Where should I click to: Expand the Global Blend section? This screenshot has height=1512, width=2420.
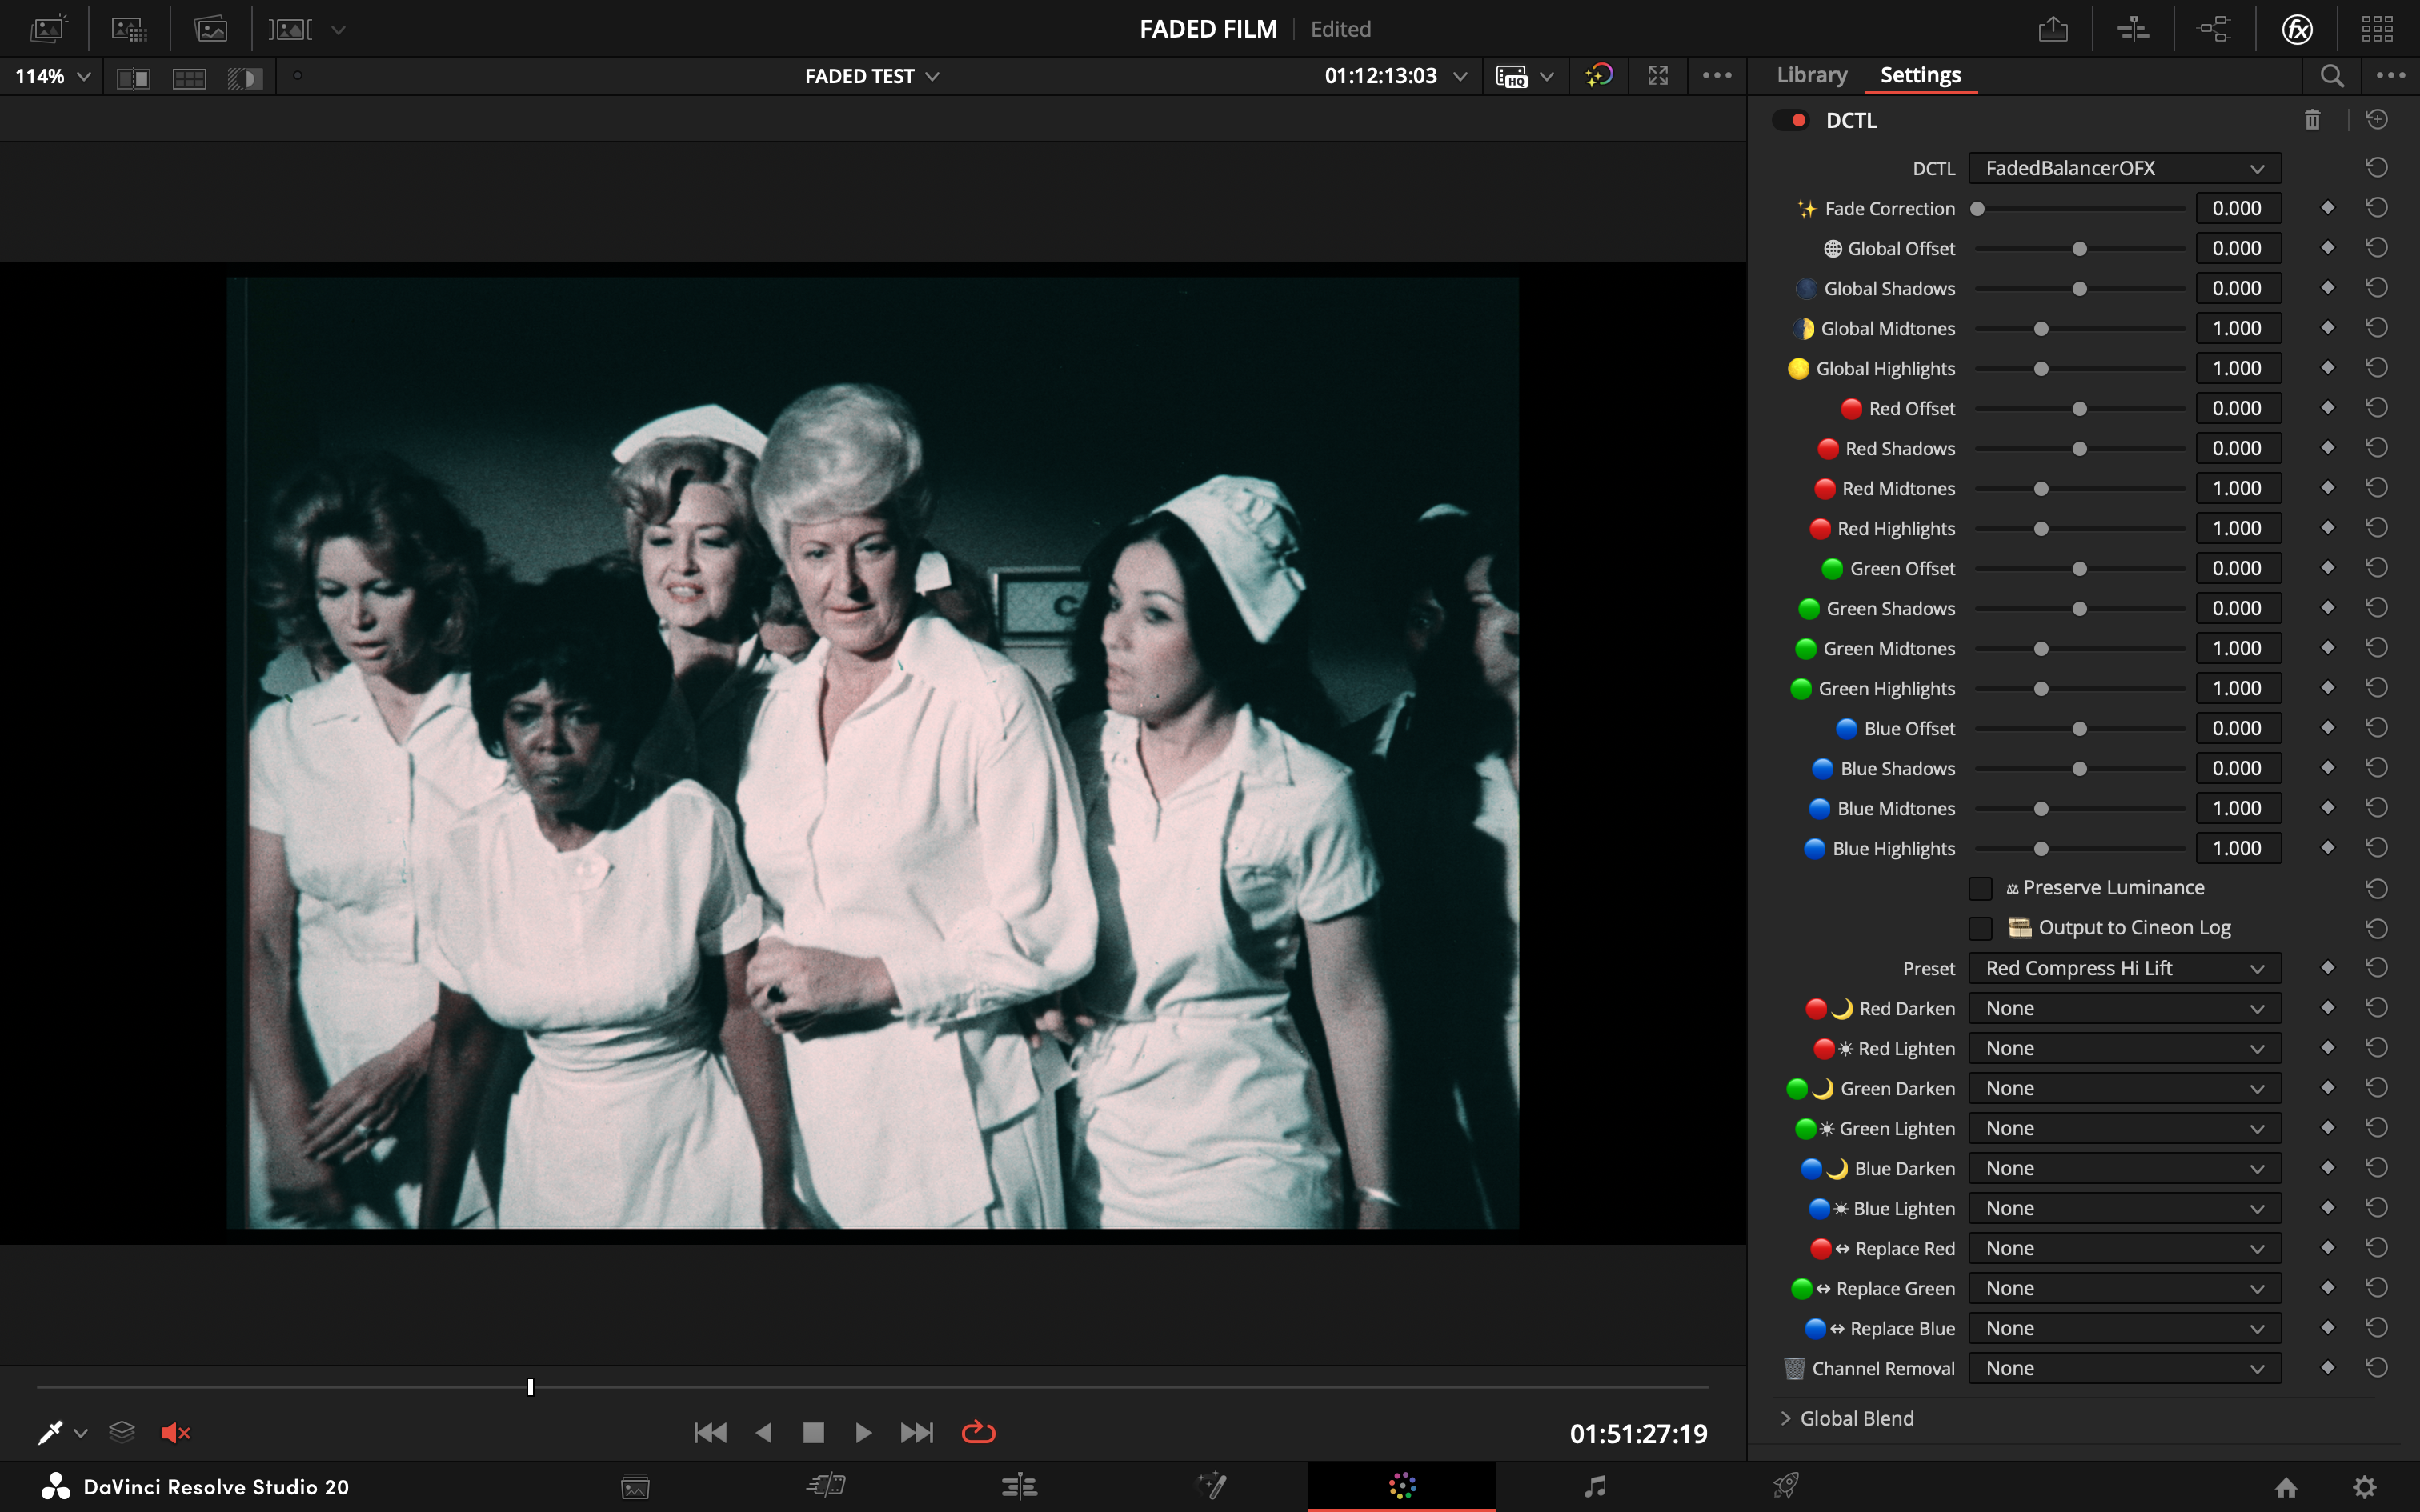click(1786, 1418)
